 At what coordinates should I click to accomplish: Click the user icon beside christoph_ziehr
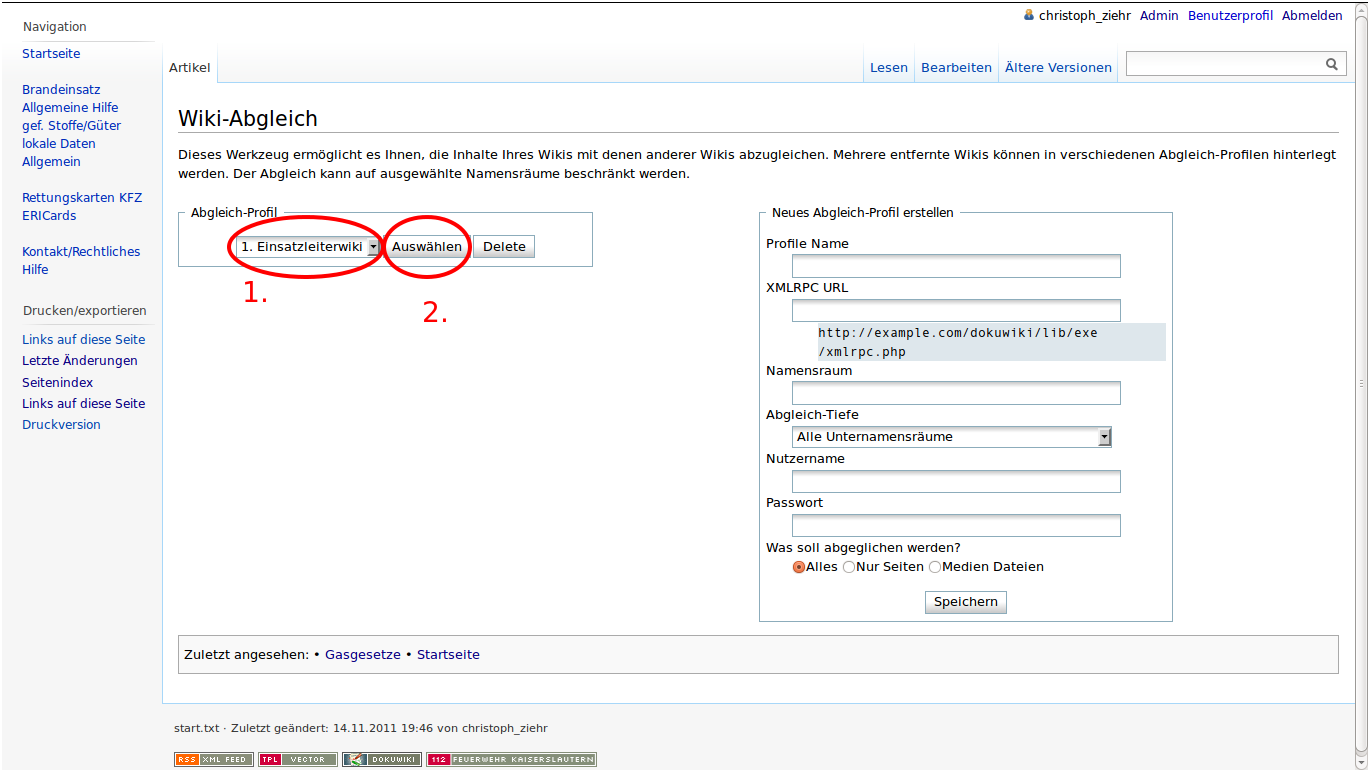tap(1029, 15)
